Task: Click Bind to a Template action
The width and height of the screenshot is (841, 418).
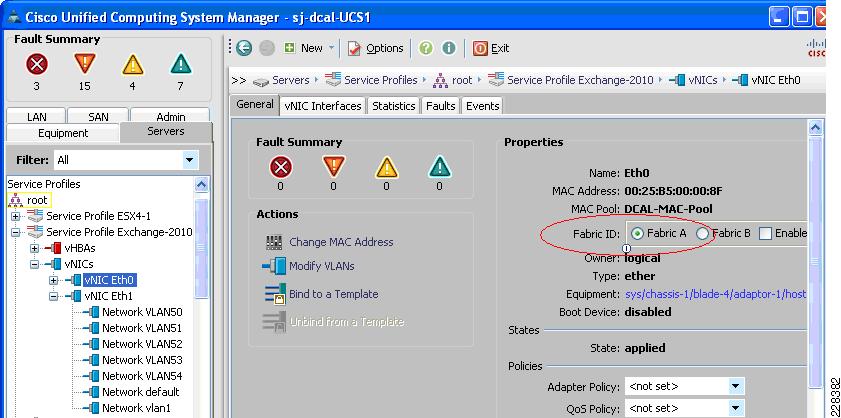Action: [334, 294]
